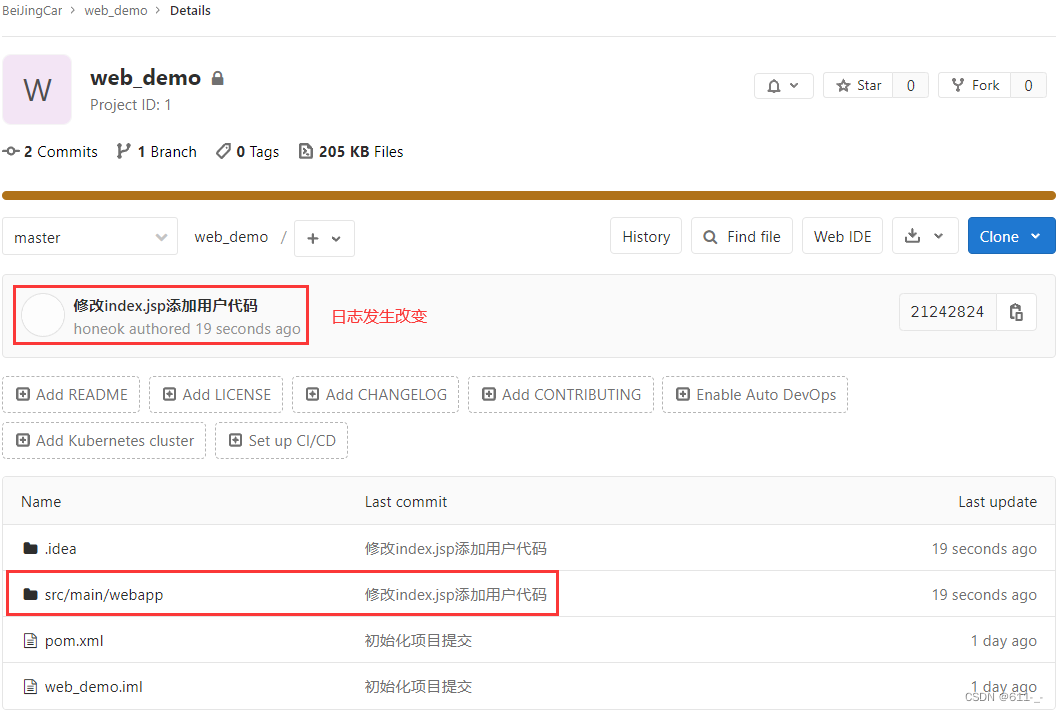Click the star count number
This screenshot has height=712, width=1058.
(x=910, y=86)
